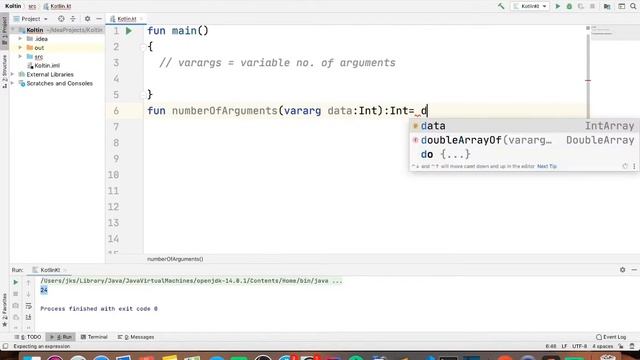Choose 'do {...}' completion suggestion
Viewport: 640px width, 360px height.
coord(524,154)
